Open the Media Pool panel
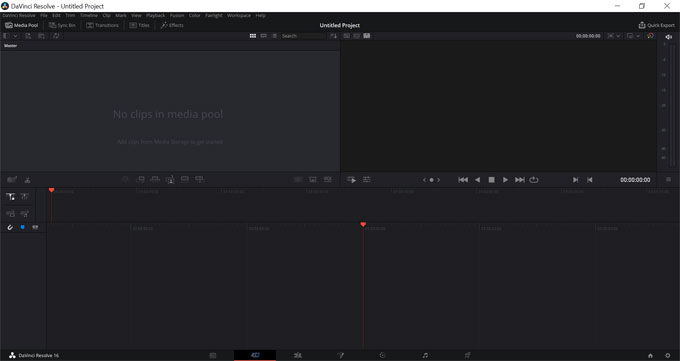The height and width of the screenshot is (361, 680). point(22,25)
